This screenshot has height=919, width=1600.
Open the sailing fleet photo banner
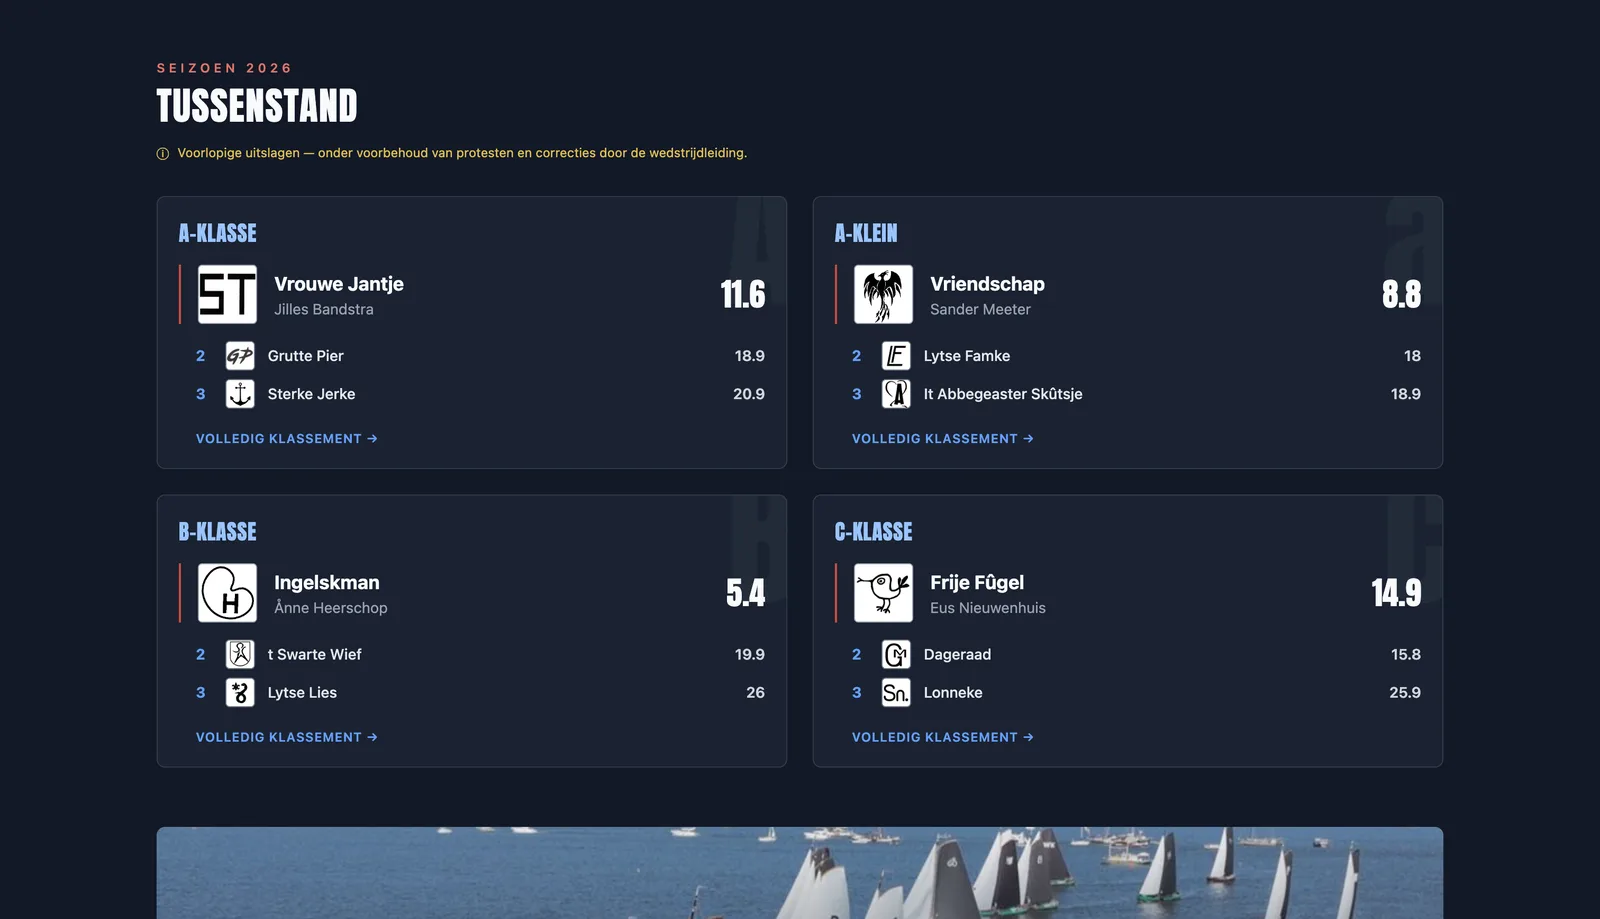pyautogui.click(x=800, y=873)
